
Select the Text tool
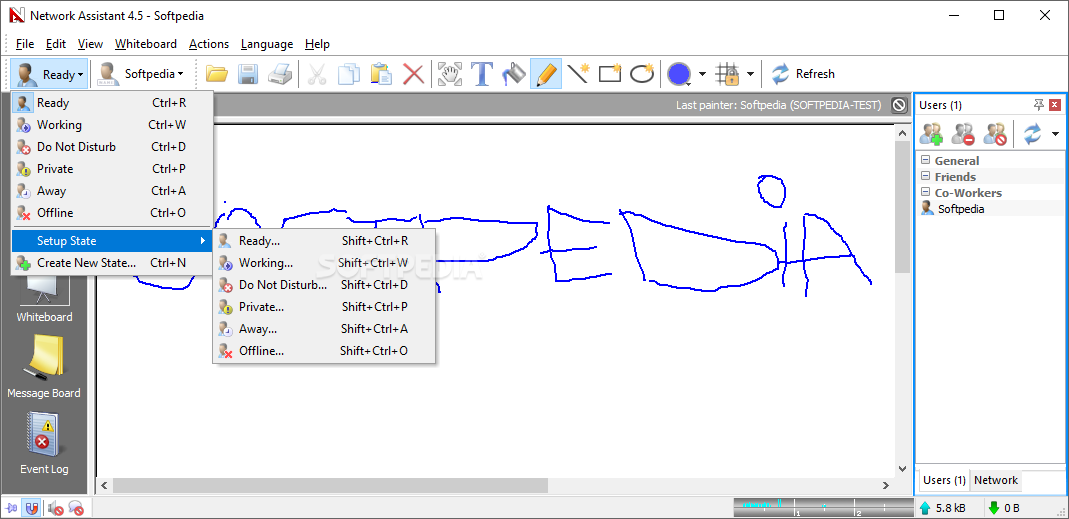tap(482, 74)
